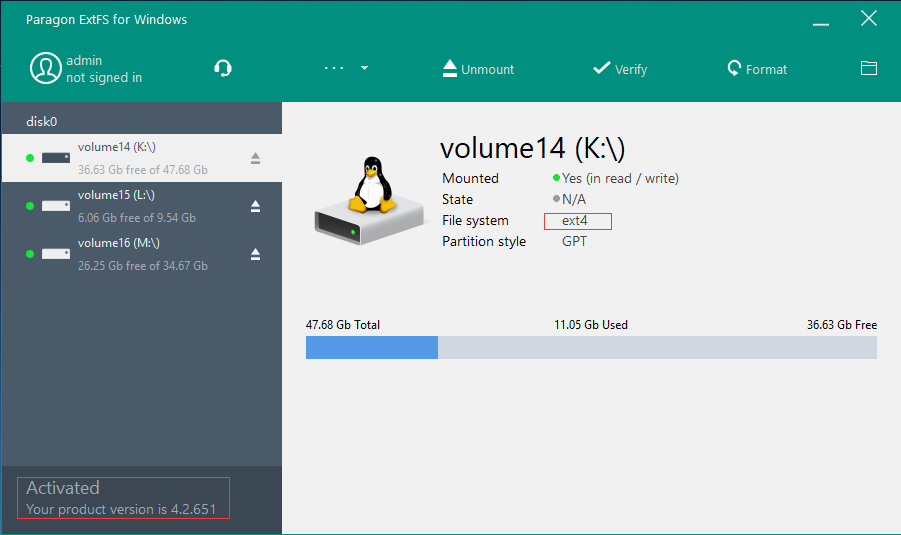Select volume14 (K:\) in the disk list

(x=142, y=158)
